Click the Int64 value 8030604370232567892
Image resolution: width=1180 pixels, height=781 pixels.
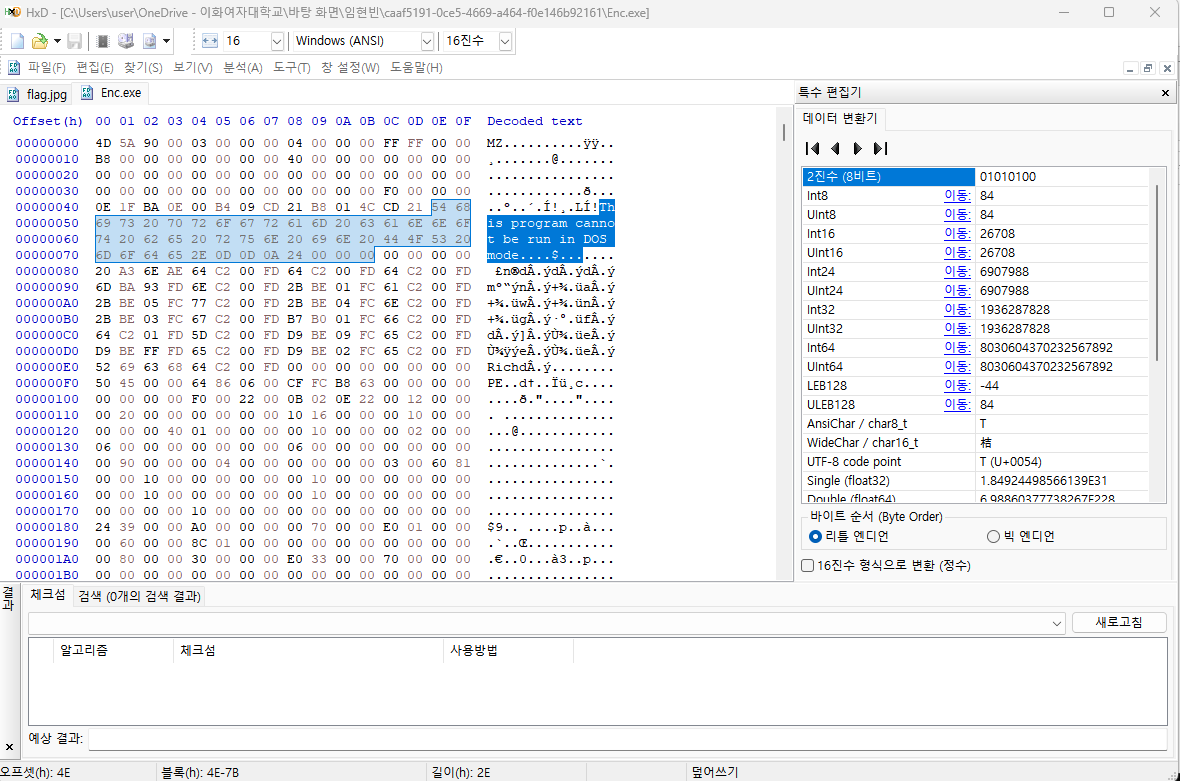click(x=1046, y=348)
